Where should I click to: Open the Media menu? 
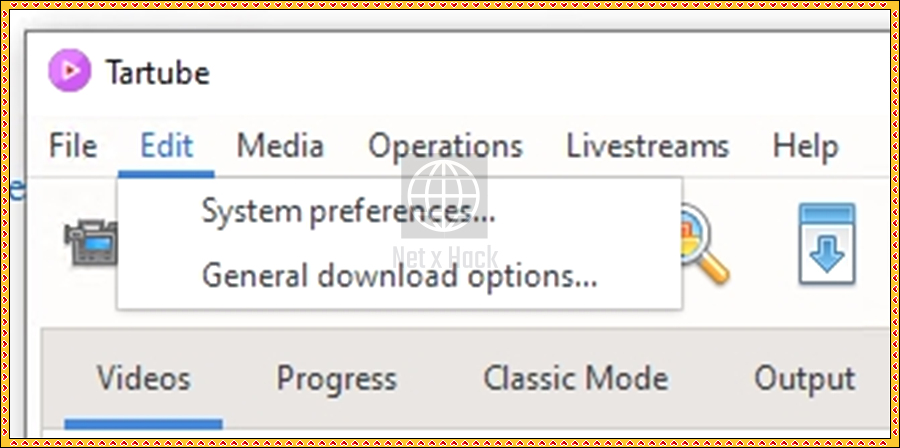click(280, 146)
